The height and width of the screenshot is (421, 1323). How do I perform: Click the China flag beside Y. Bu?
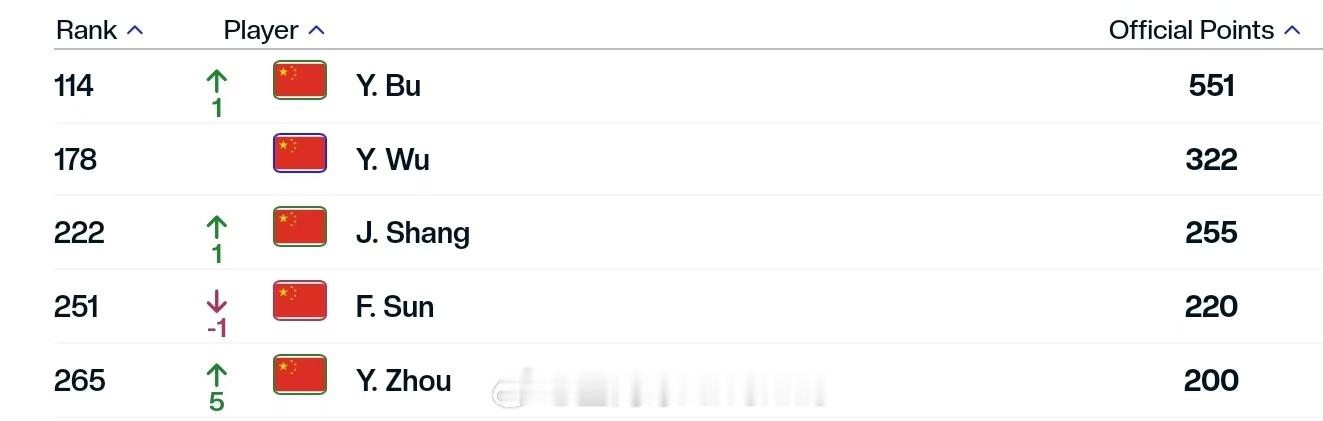coord(300,80)
